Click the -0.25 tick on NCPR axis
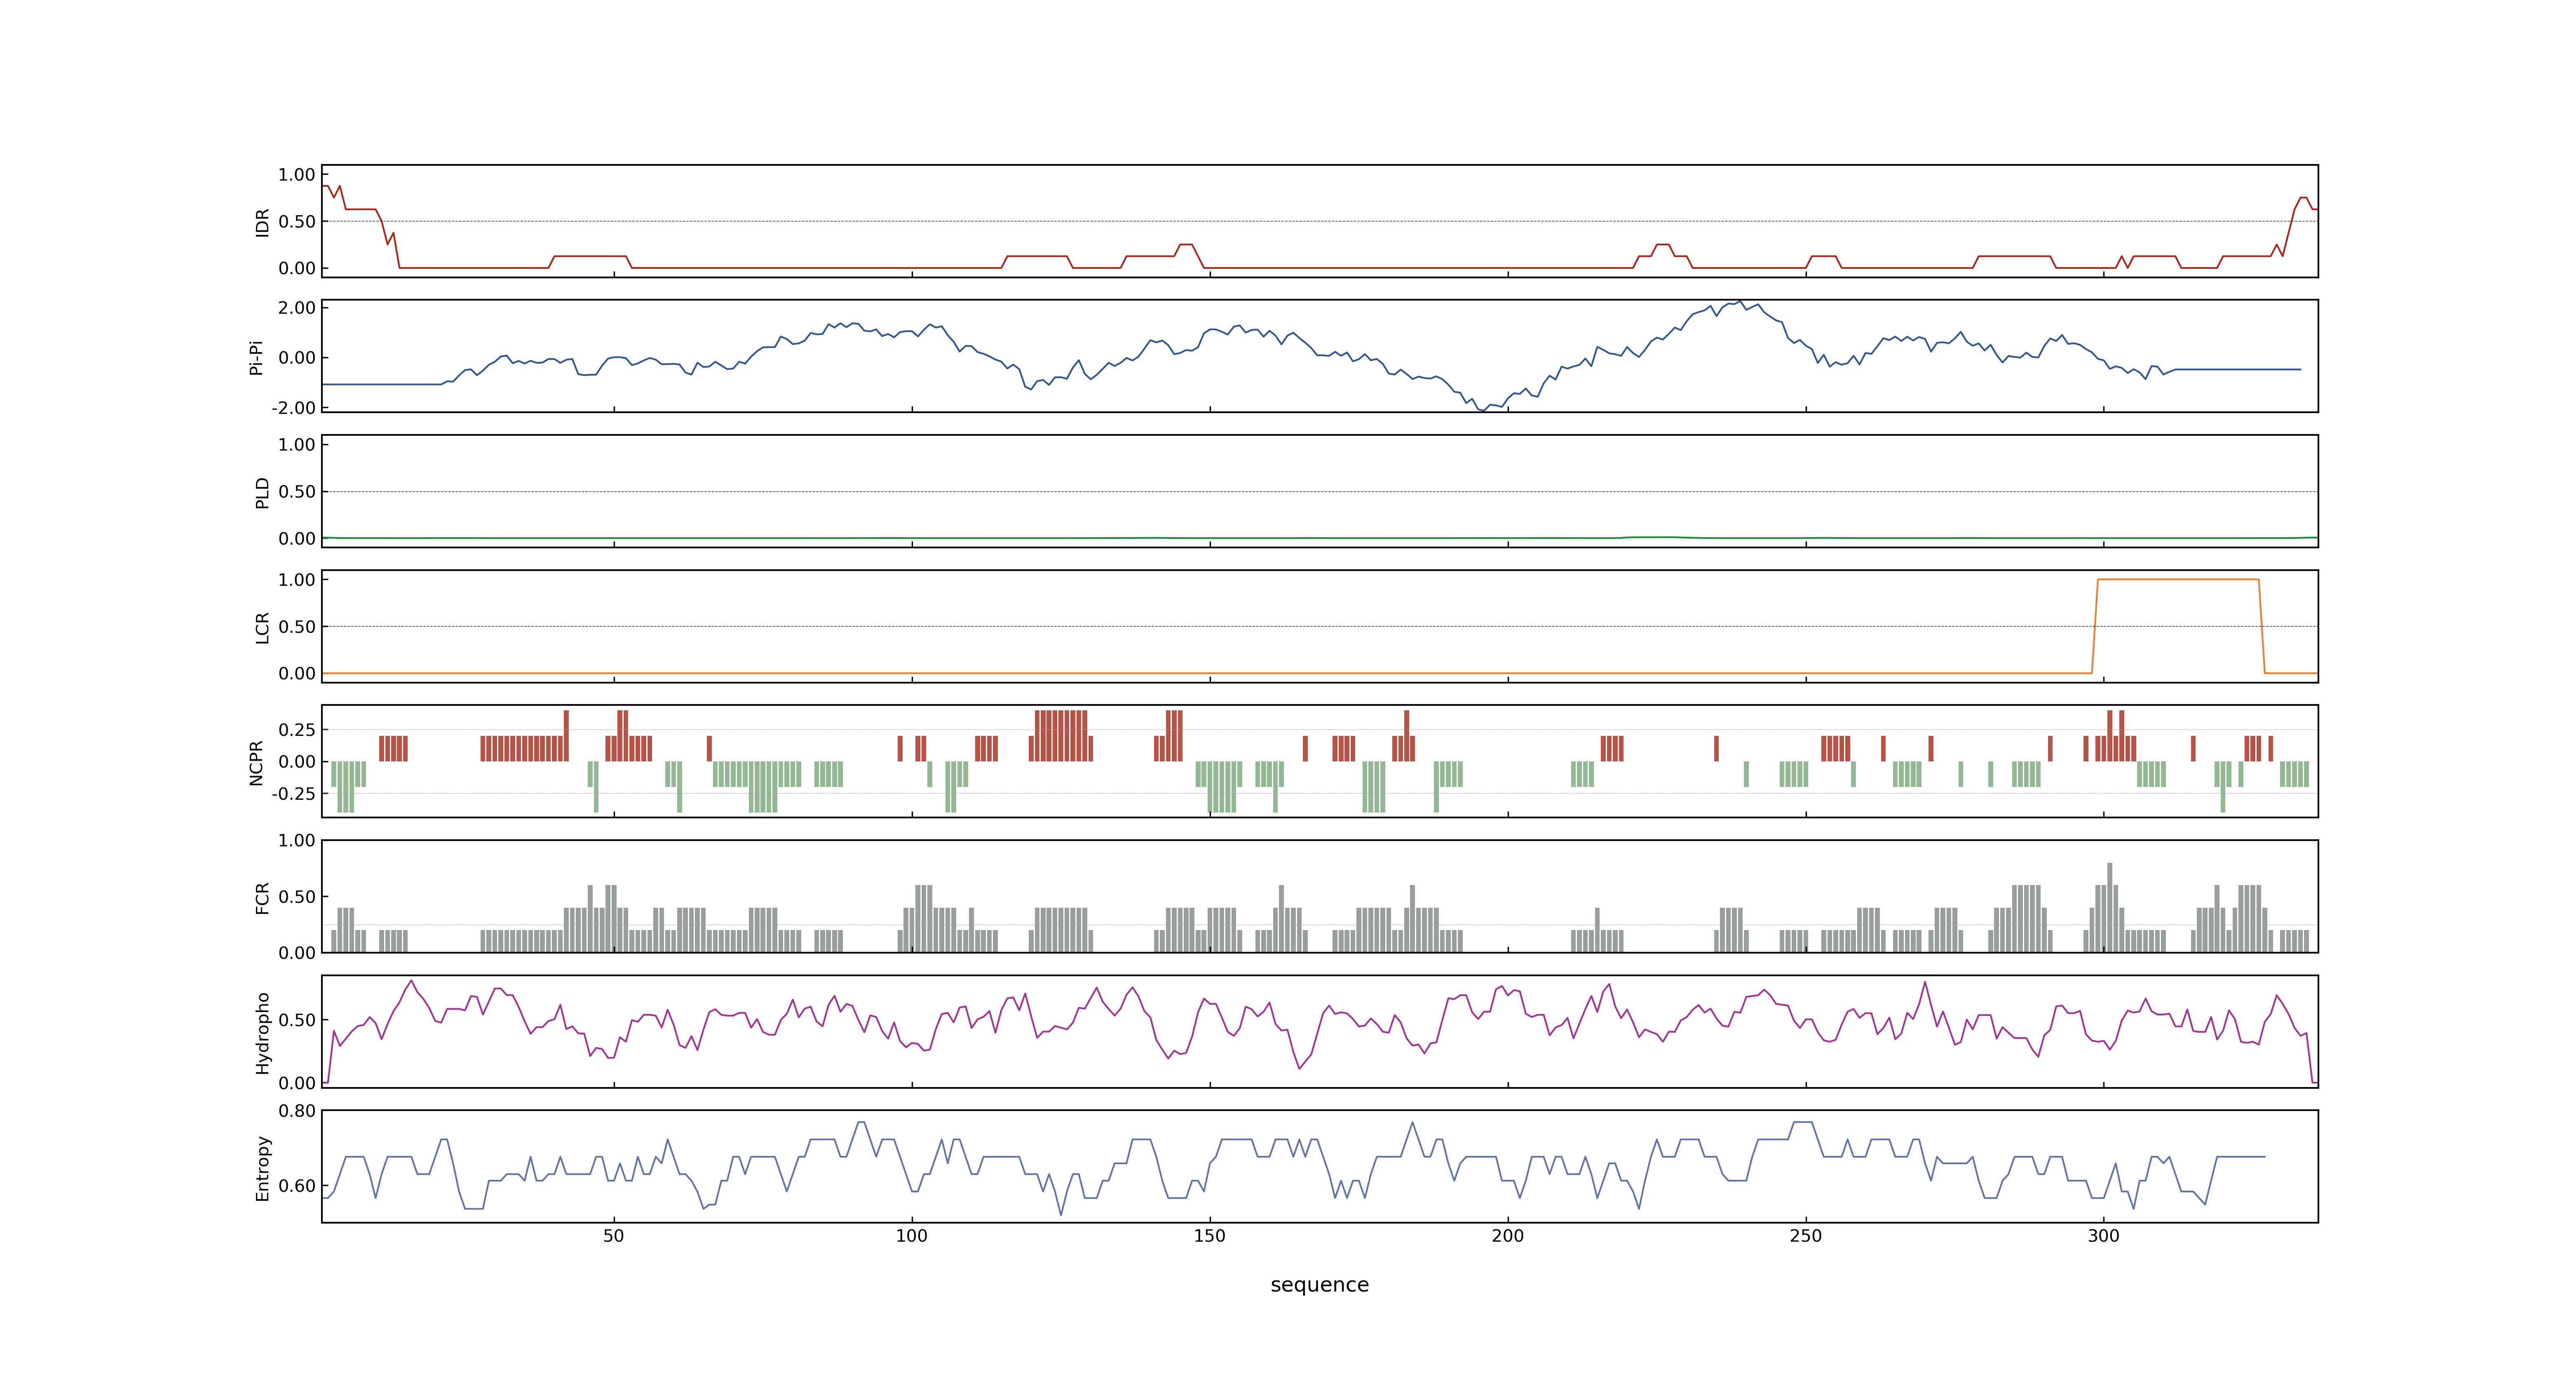The image size is (2576, 1374). 293,794
